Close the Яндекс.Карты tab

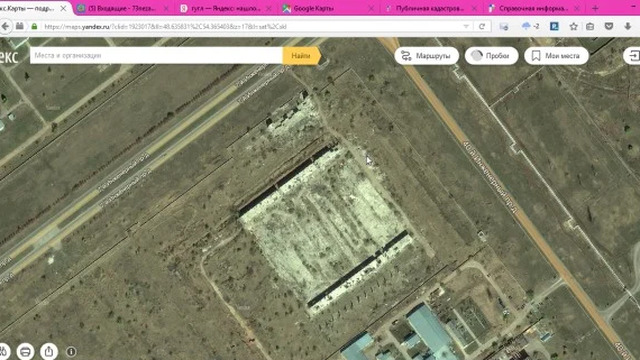pos(63,8)
